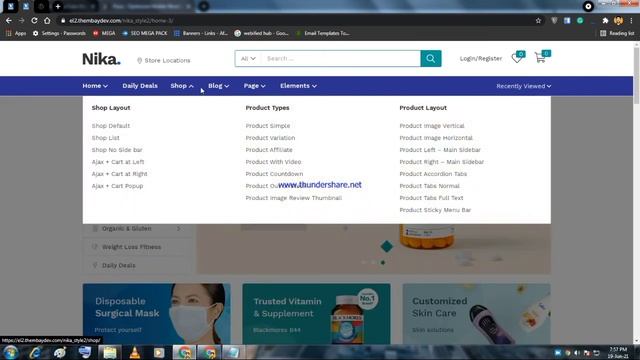
Task: Open new browser tab plus icon
Action: pyautogui.click(x=58, y=6)
